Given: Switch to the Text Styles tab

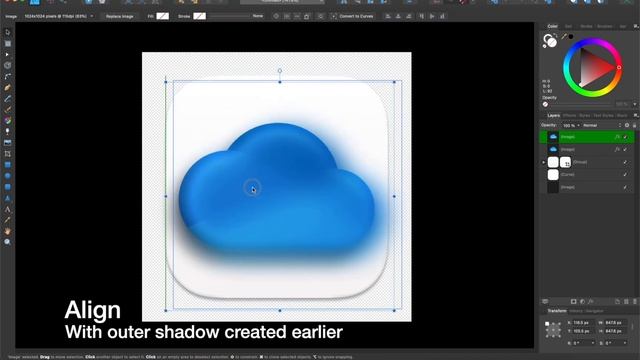Looking at the screenshot, I should tap(603, 116).
